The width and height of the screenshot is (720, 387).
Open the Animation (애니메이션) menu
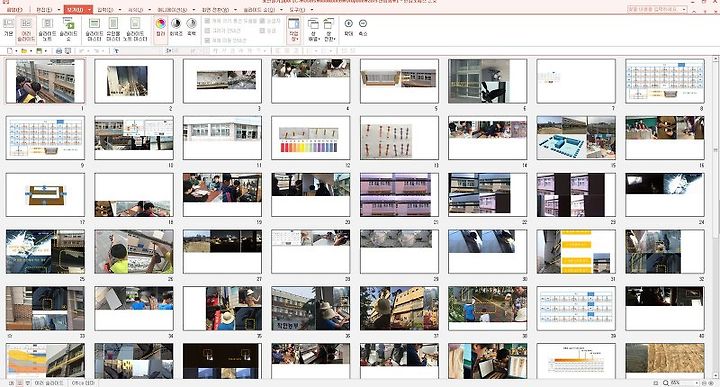point(172,10)
